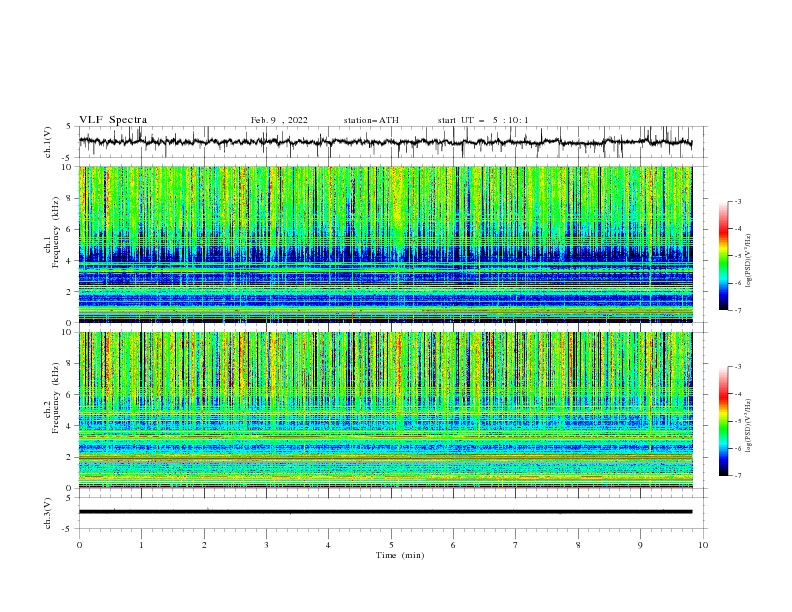This screenshot has width=792, height=612.
Task: Click the ch.1 spectrogram color scale bar
Action: pos(723,256)
